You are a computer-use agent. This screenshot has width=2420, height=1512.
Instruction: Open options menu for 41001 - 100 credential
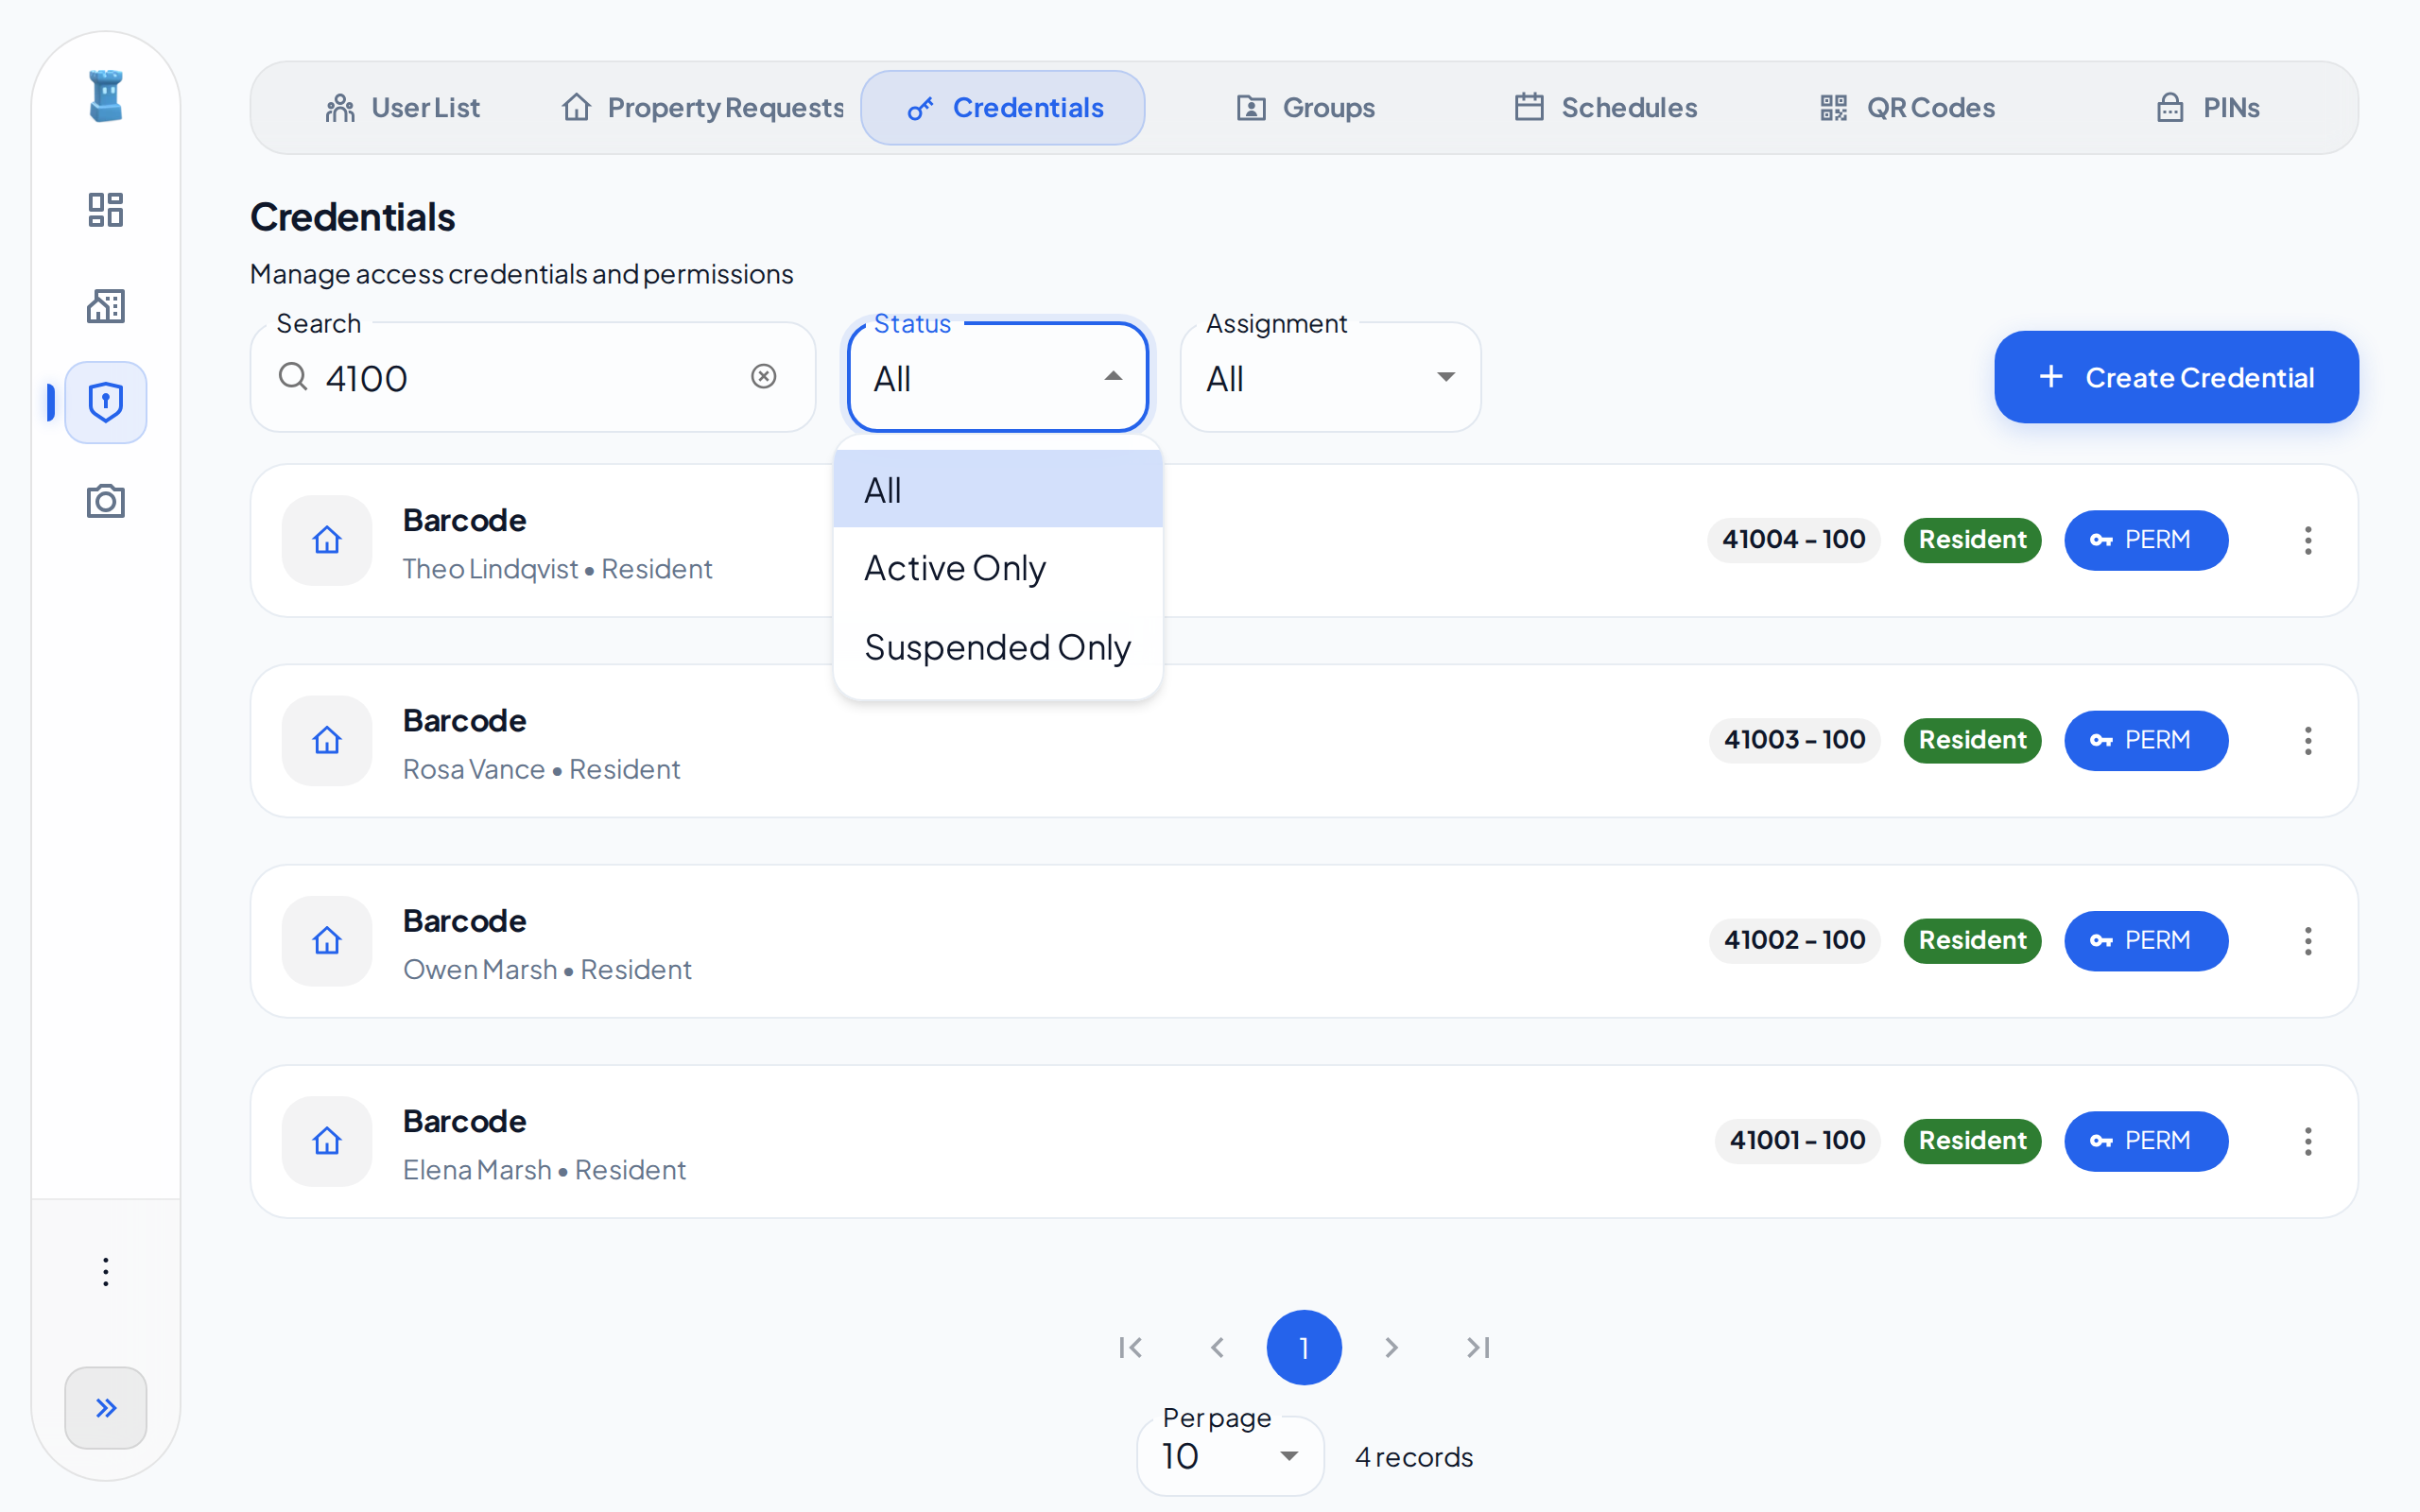[x=2308, y=1141]
